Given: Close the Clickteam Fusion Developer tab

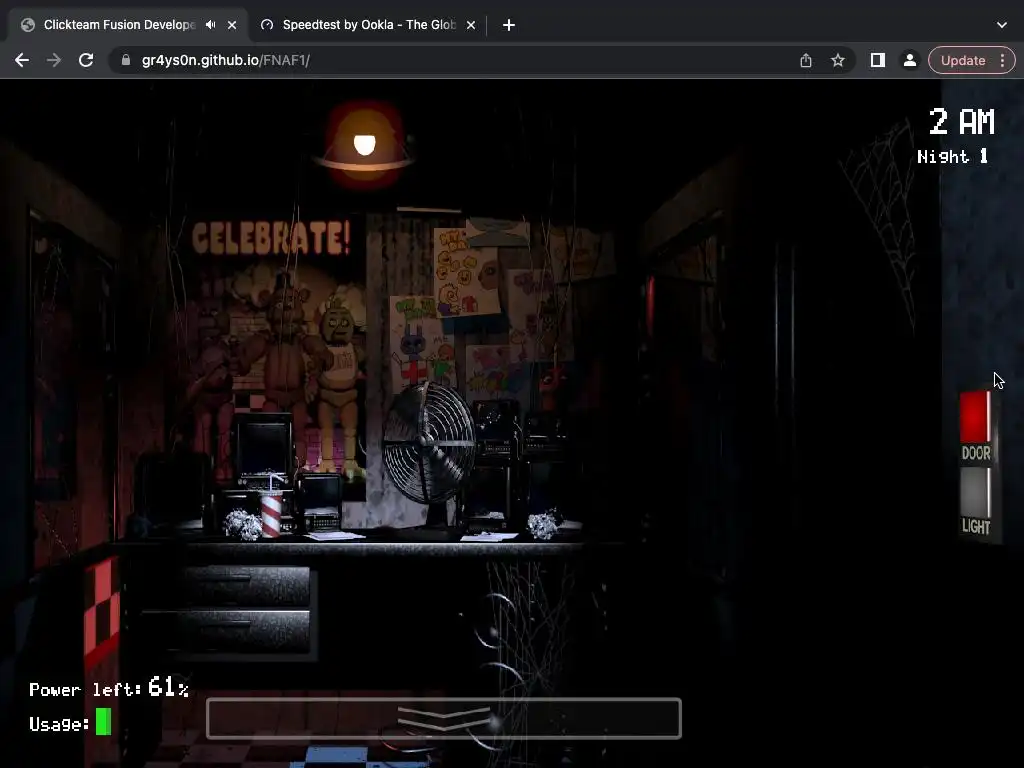Looking at the screenshot, I should (x=232, y=25).
